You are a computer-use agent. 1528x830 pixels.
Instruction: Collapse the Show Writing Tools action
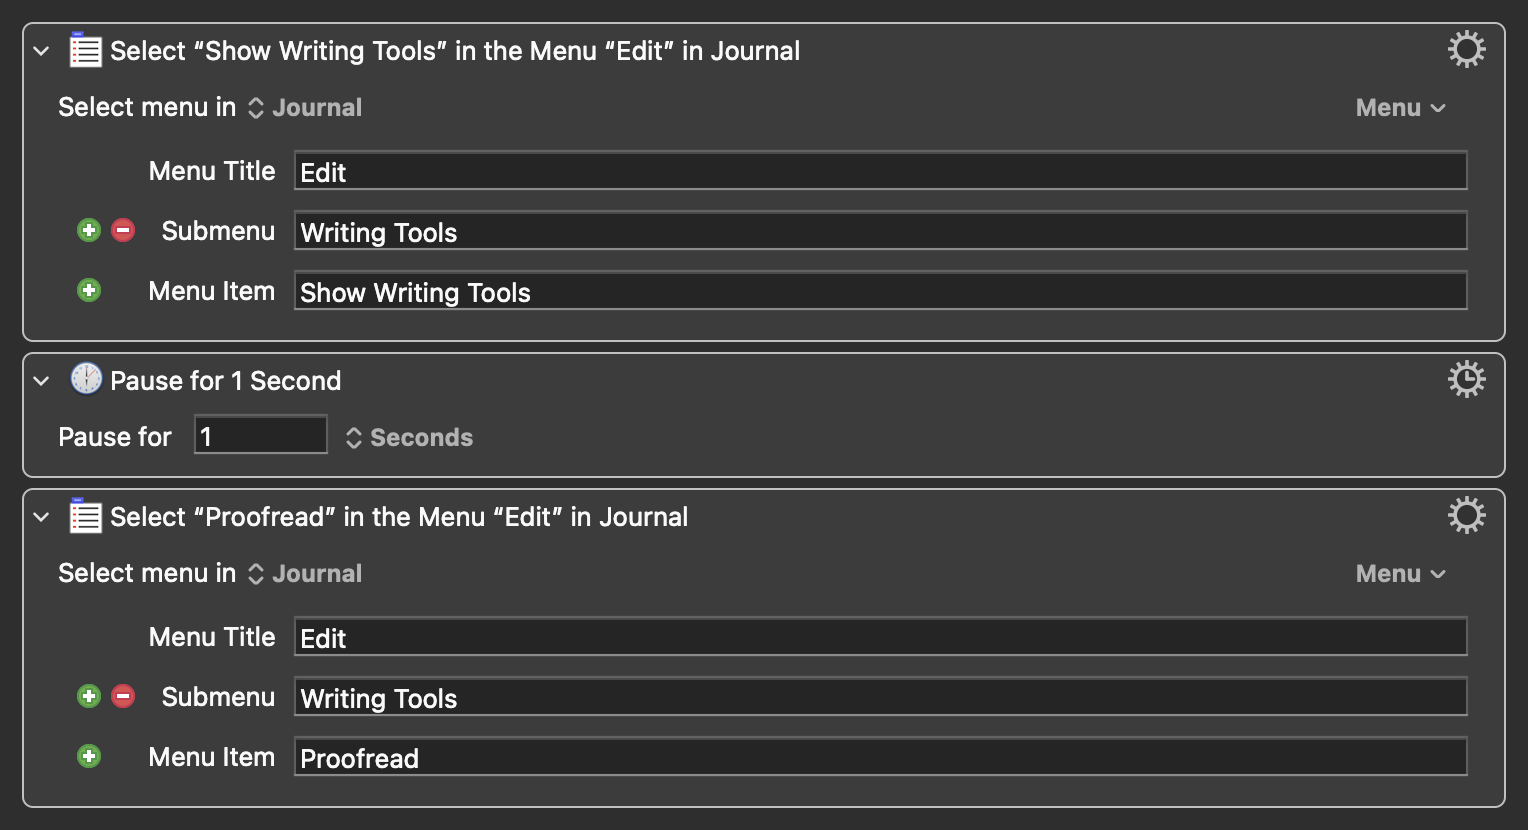pyautogui.click(x=41, y=51)
